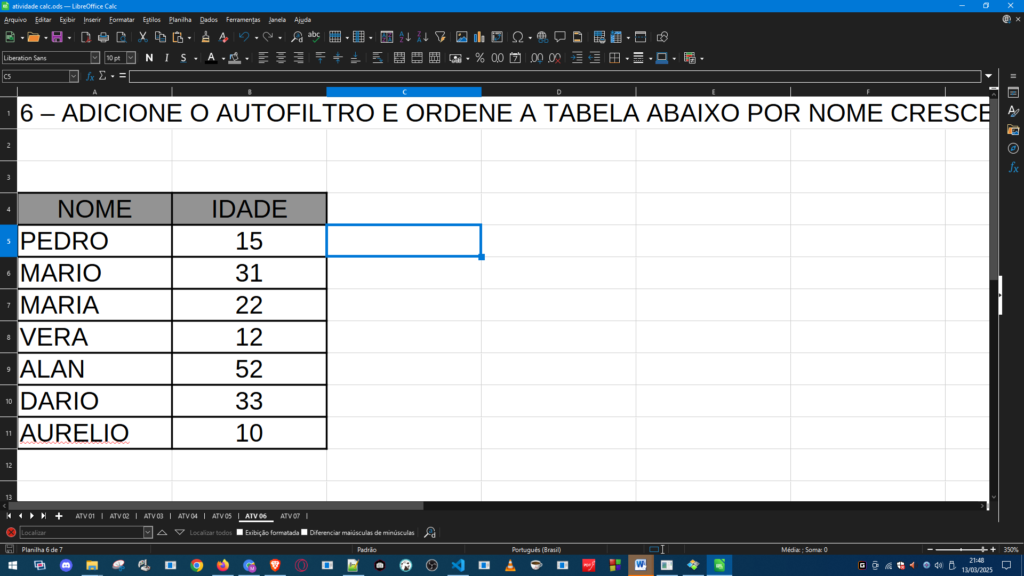1024x576 pixels.
Task: Click the Function Wizard fx icon
Action: point(90,76)
